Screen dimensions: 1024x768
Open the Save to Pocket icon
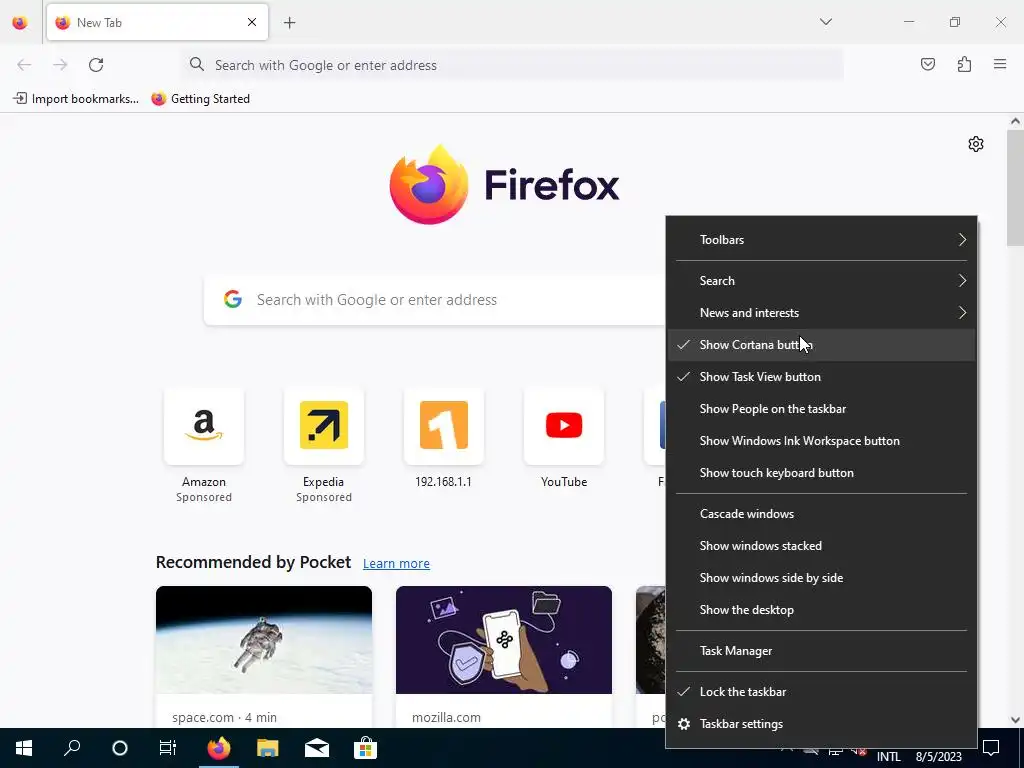[x=927, y=64]
